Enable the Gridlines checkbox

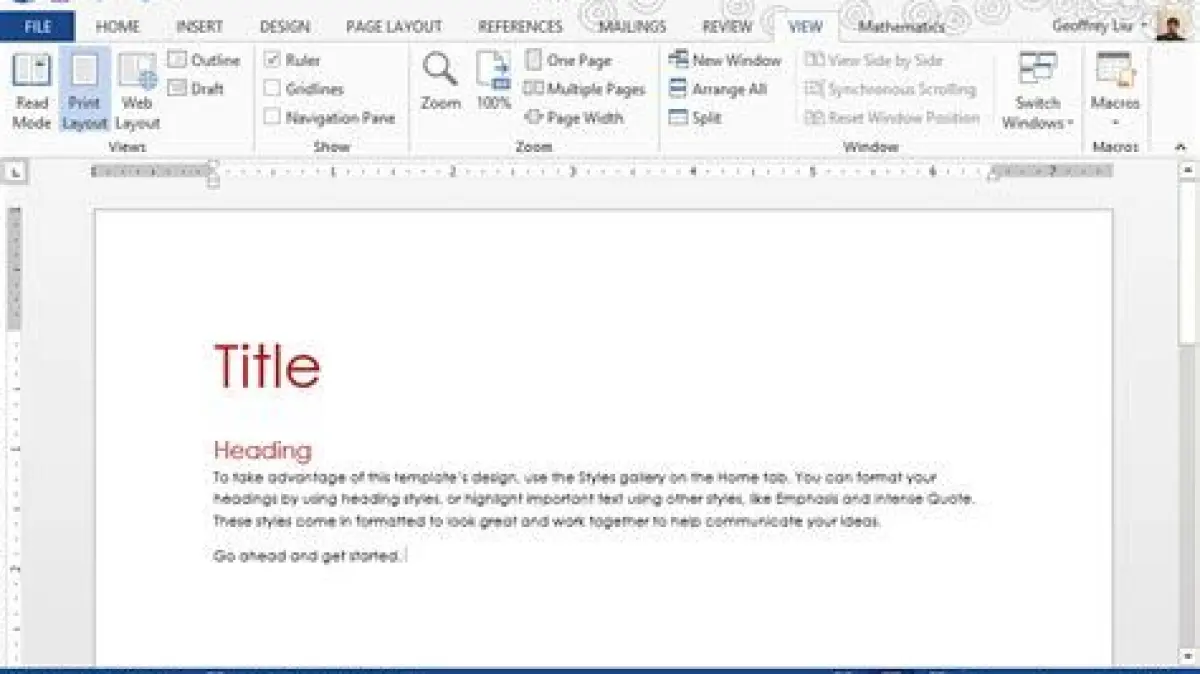272,89
